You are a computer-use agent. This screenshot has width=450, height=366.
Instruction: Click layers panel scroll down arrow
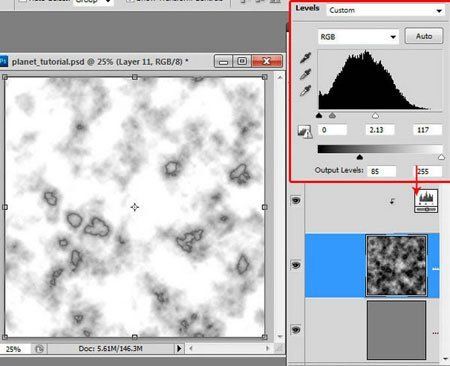tap(446, 359)
